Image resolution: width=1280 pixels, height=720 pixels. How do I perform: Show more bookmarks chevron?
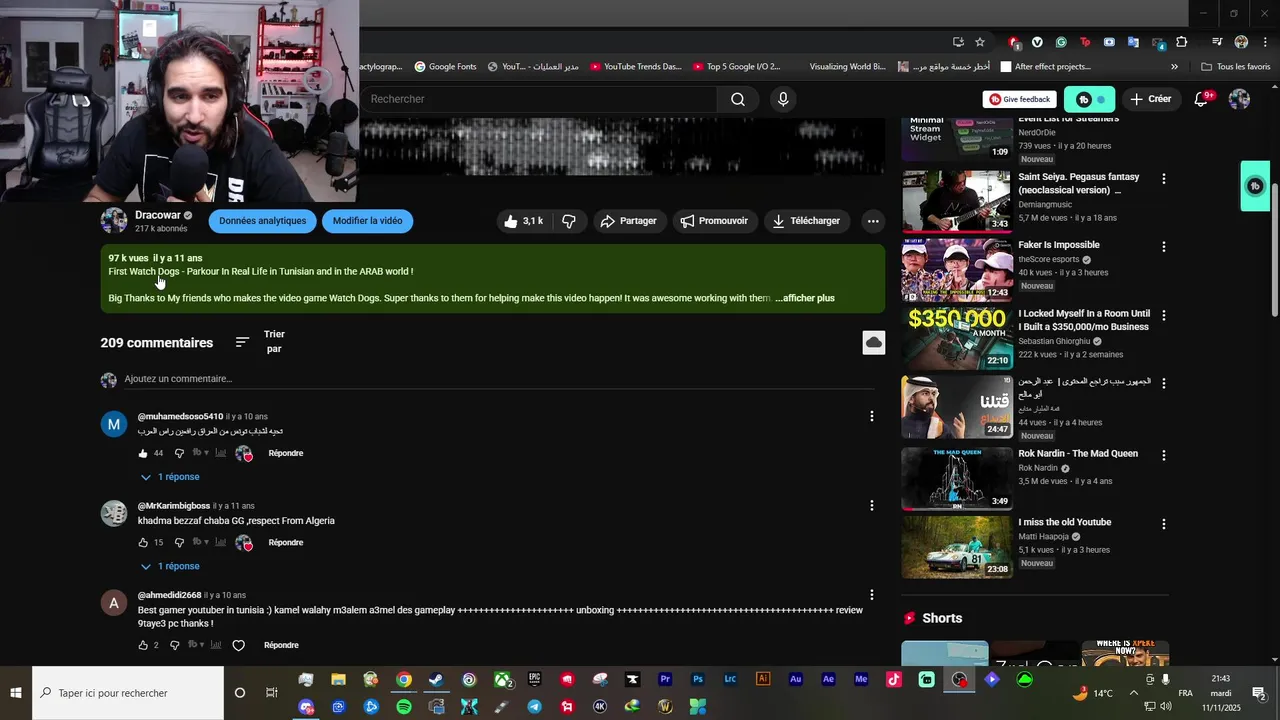click(1174, 67)
